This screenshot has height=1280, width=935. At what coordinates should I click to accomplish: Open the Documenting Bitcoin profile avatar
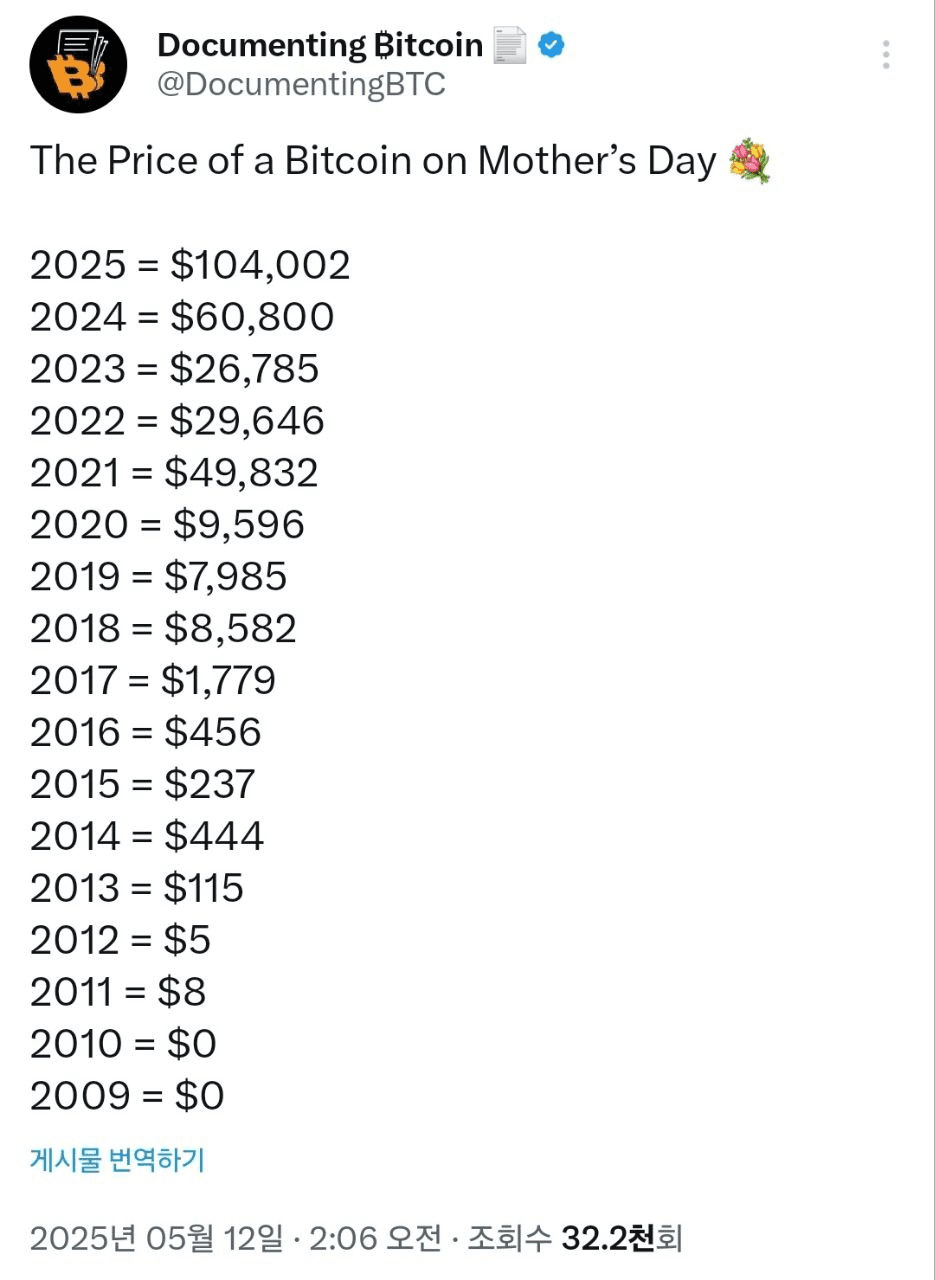pos(79,64)
